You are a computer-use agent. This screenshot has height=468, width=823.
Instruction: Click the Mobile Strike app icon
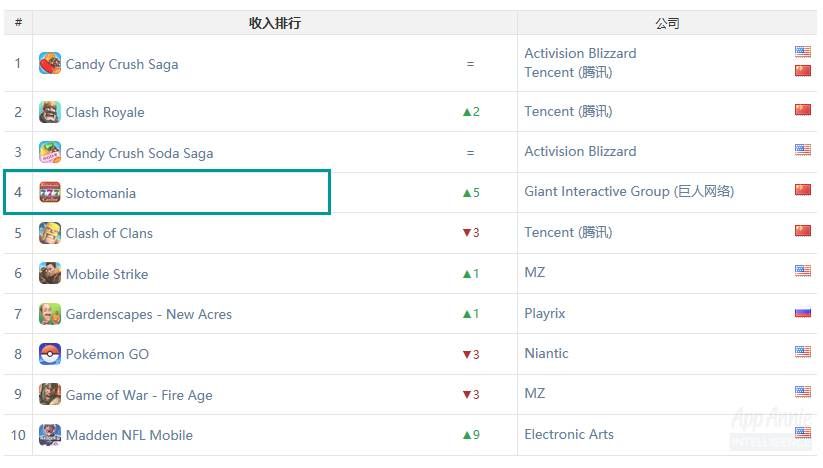50,273
